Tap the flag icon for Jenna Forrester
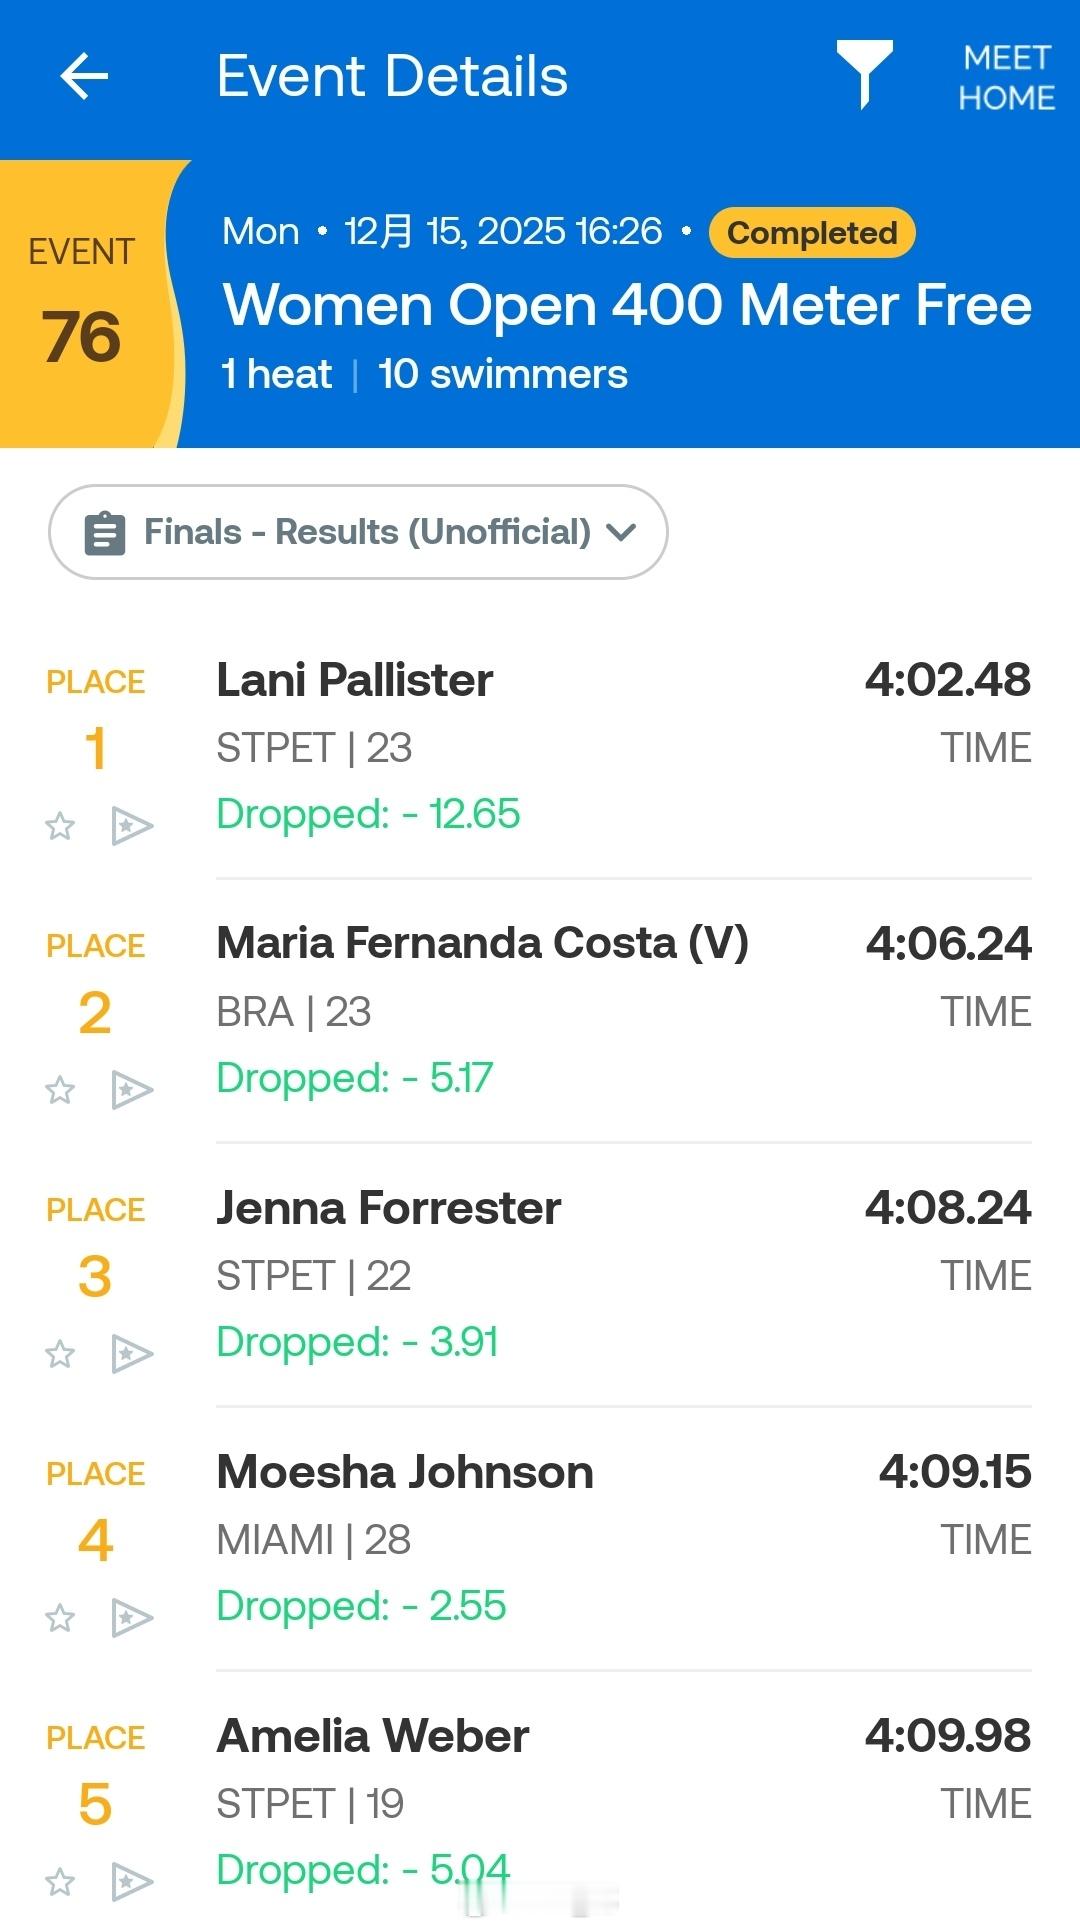 click(x=132, y=1354)
